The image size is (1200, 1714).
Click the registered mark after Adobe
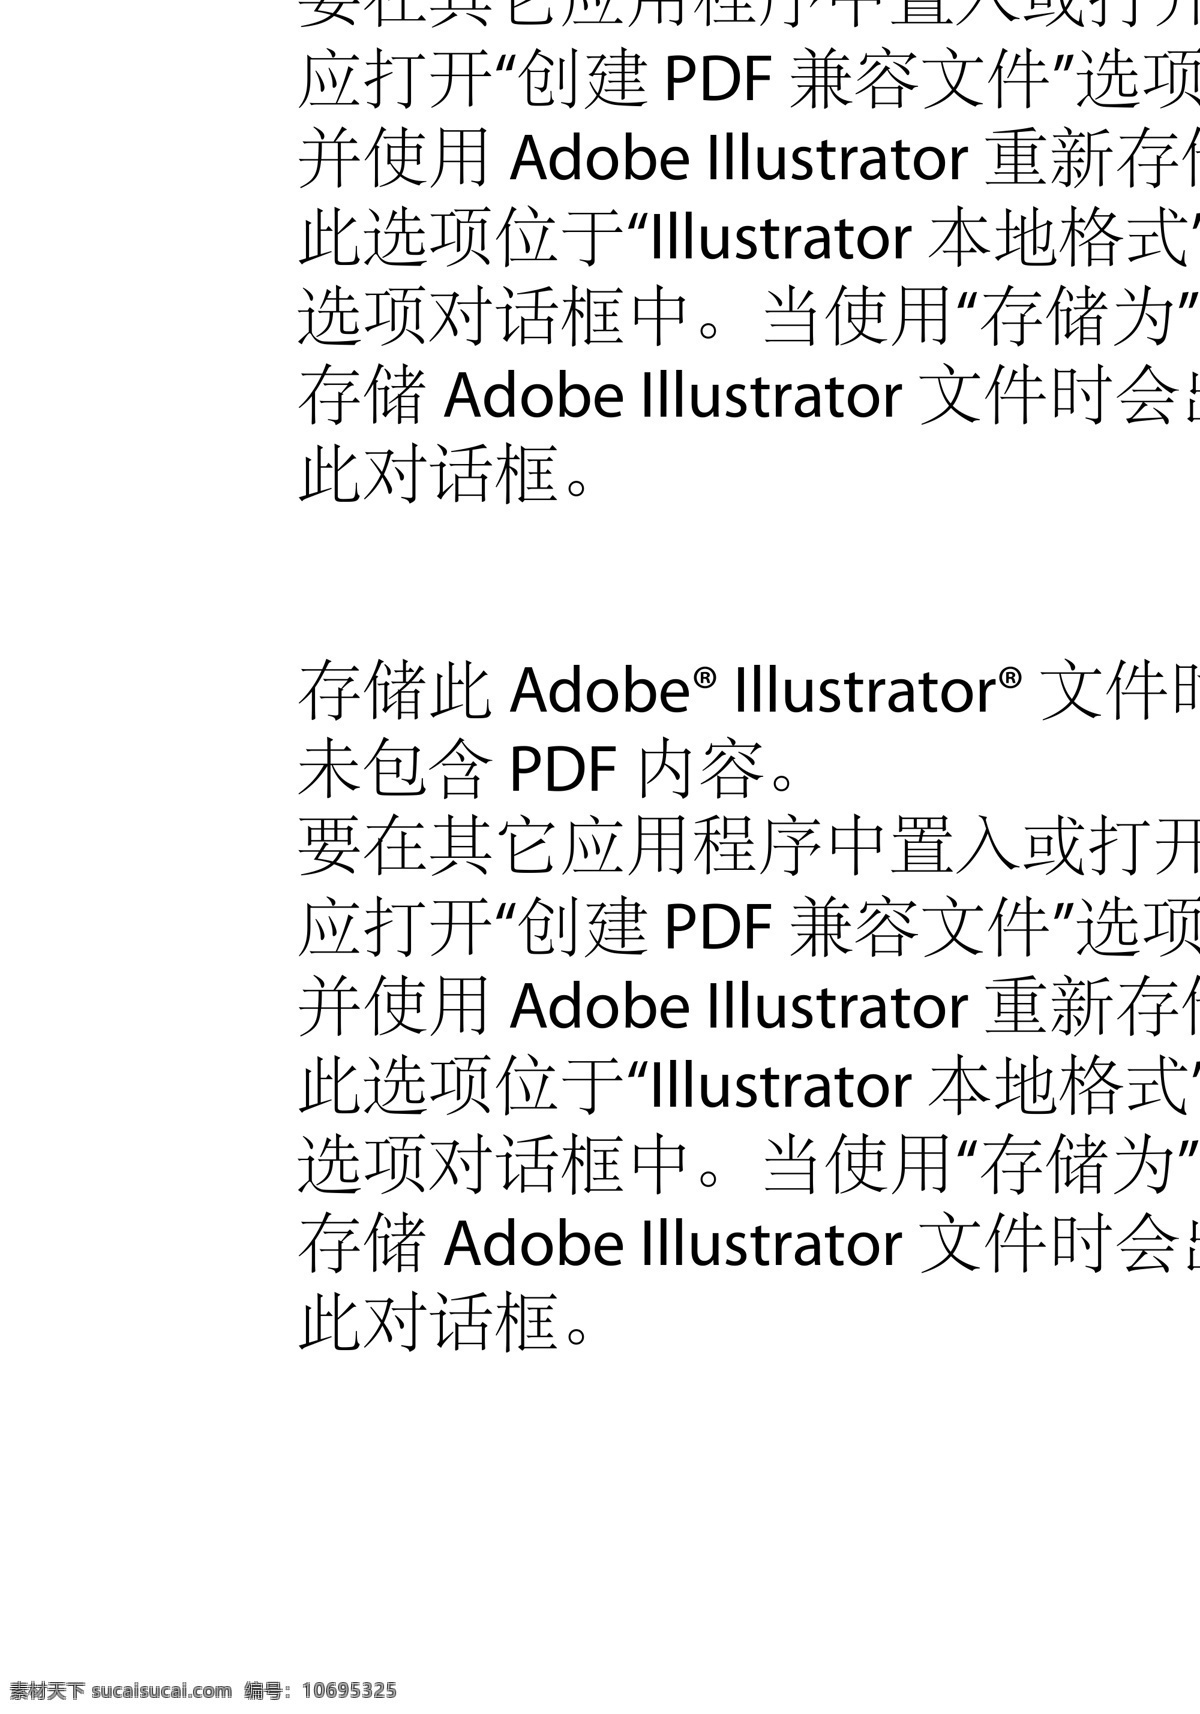click(705, 678)
